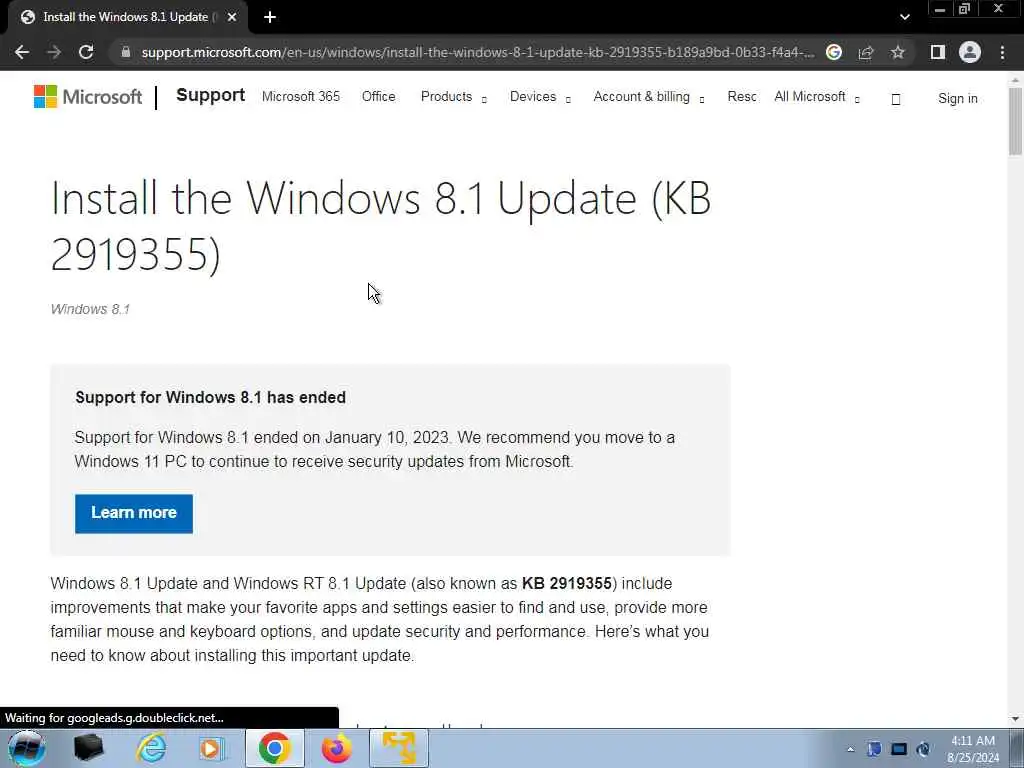The image size is (1024, 768).
Task: Open the Office menu item
Action: (379, 97)
